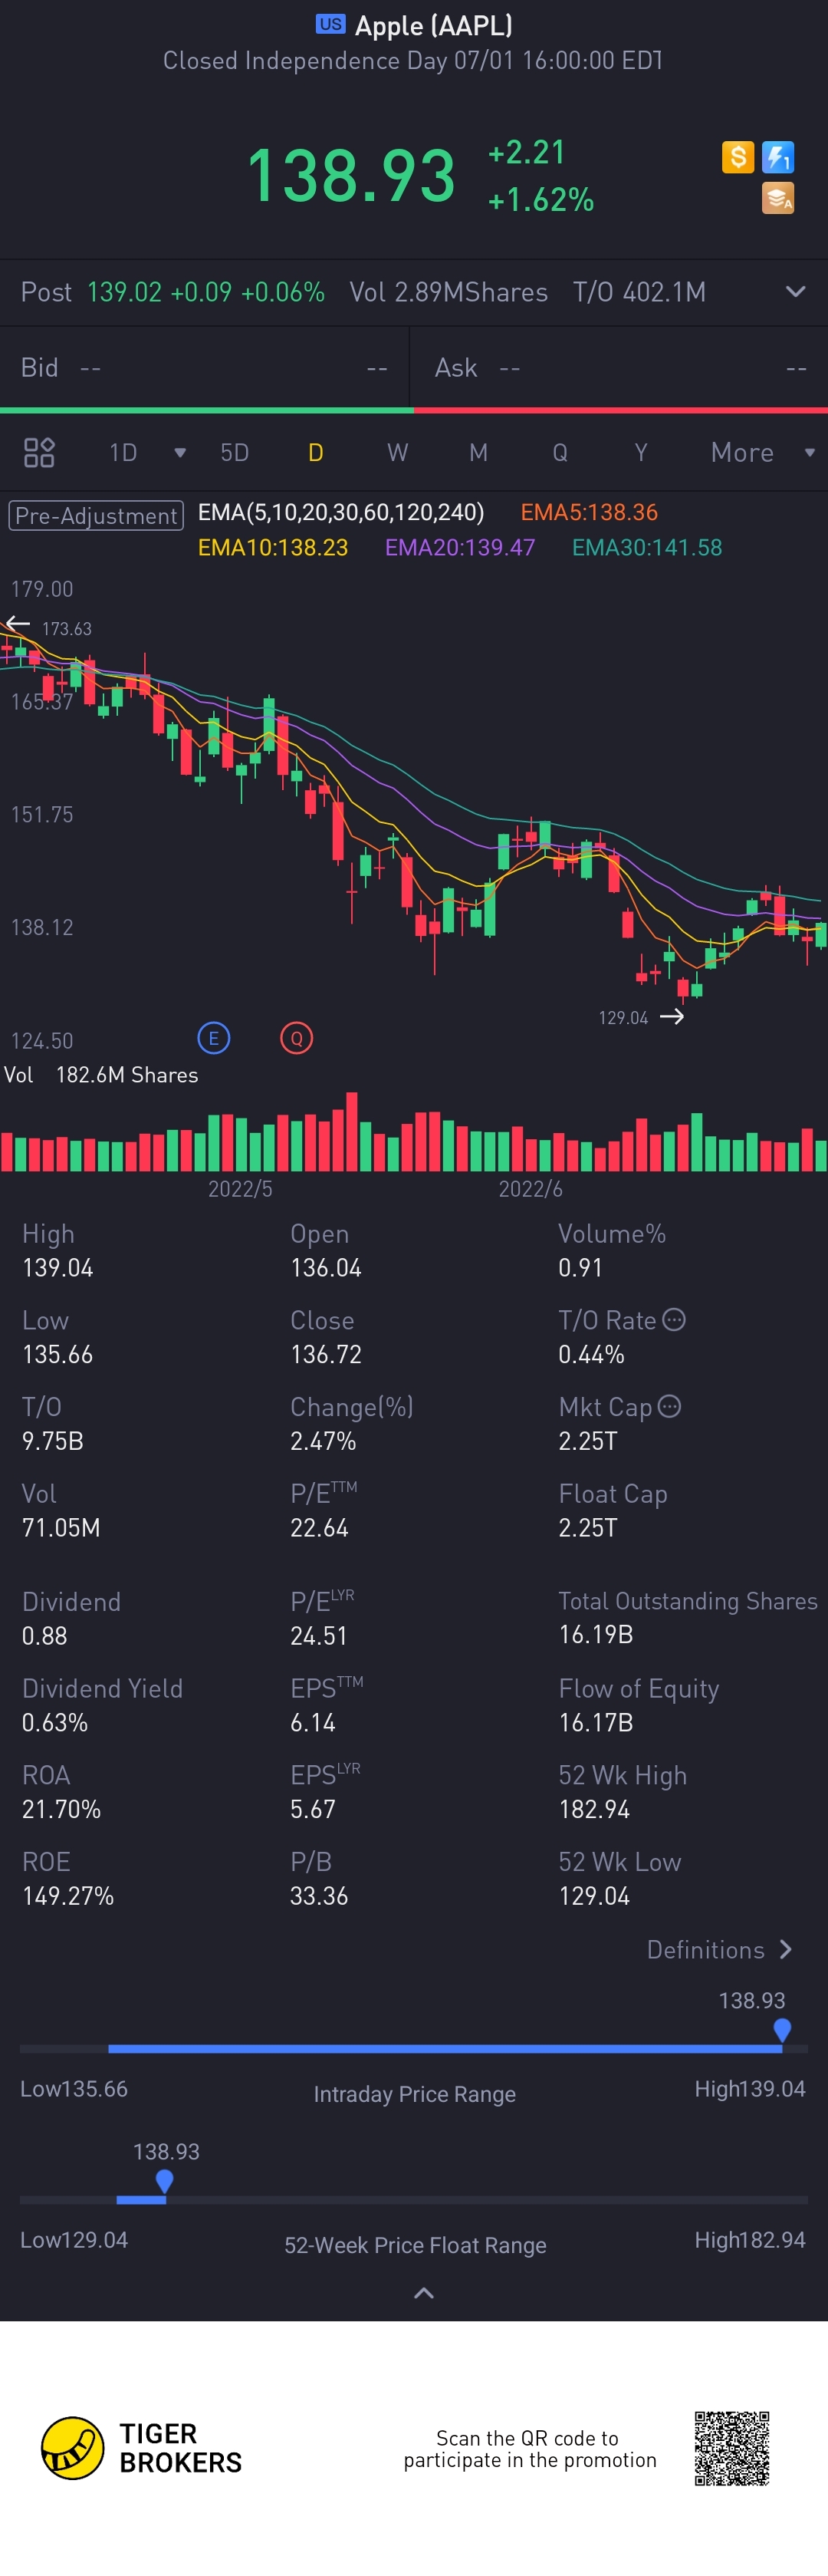Select the M monthly chart tab
828x2576 pixels.
point(478,453)
